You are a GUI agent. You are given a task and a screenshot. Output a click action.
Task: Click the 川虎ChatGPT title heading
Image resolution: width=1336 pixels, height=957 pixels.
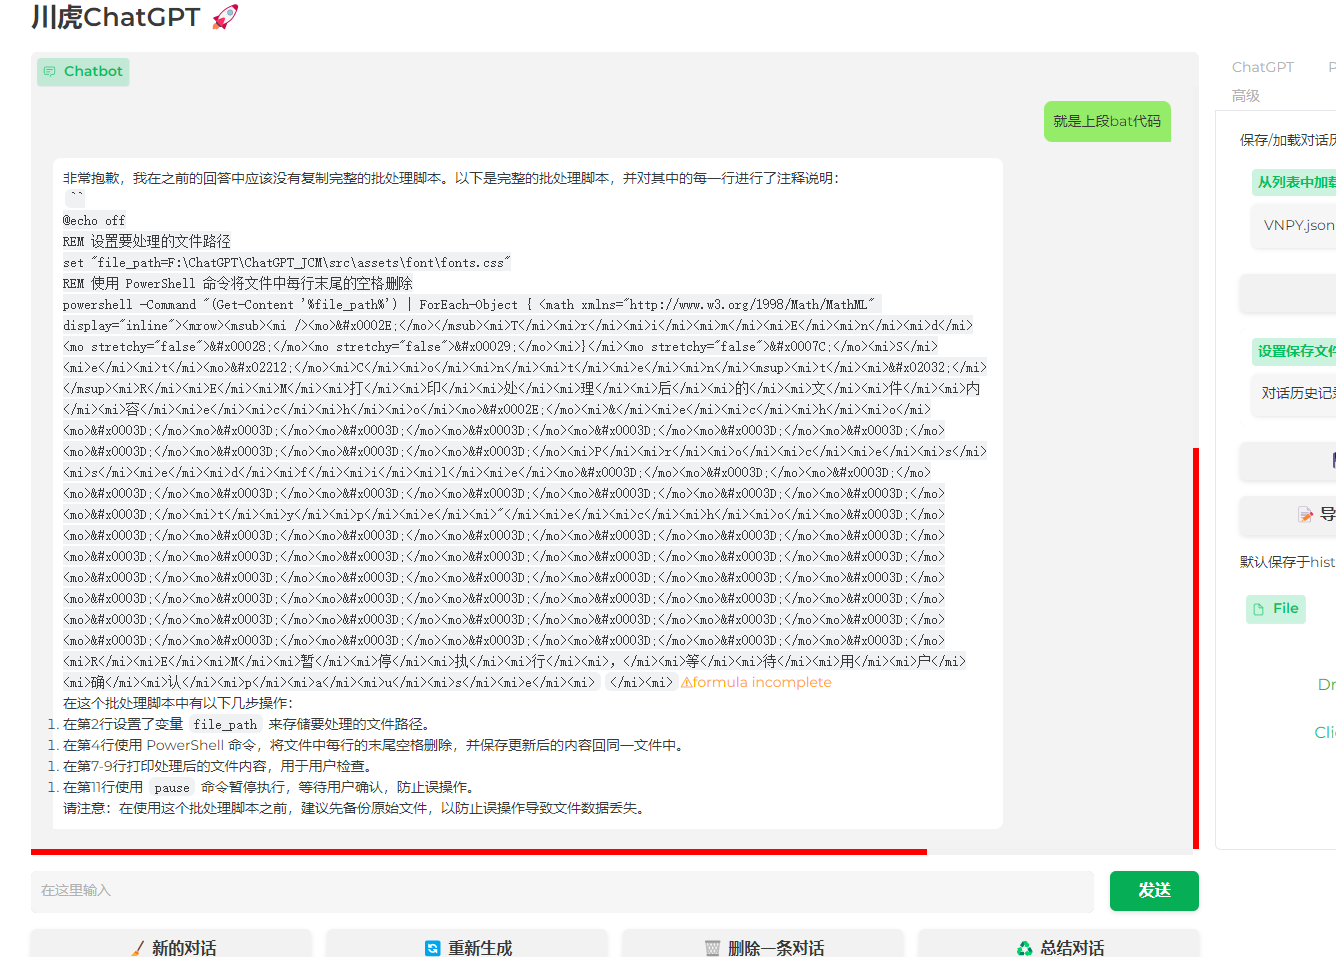pos(116,17)
